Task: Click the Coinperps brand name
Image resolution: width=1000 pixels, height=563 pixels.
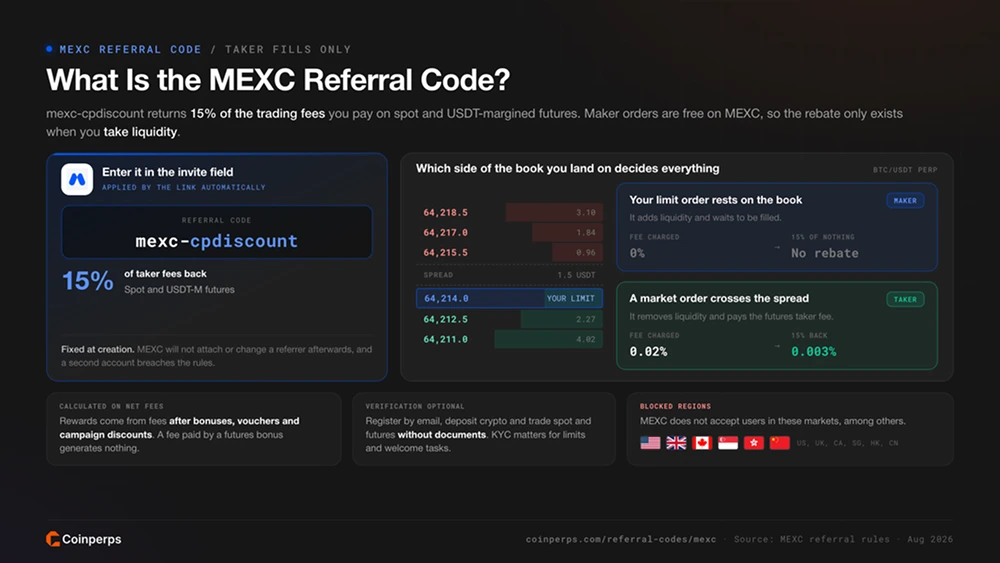Action: pyautogui.click(x=92, y=539)
